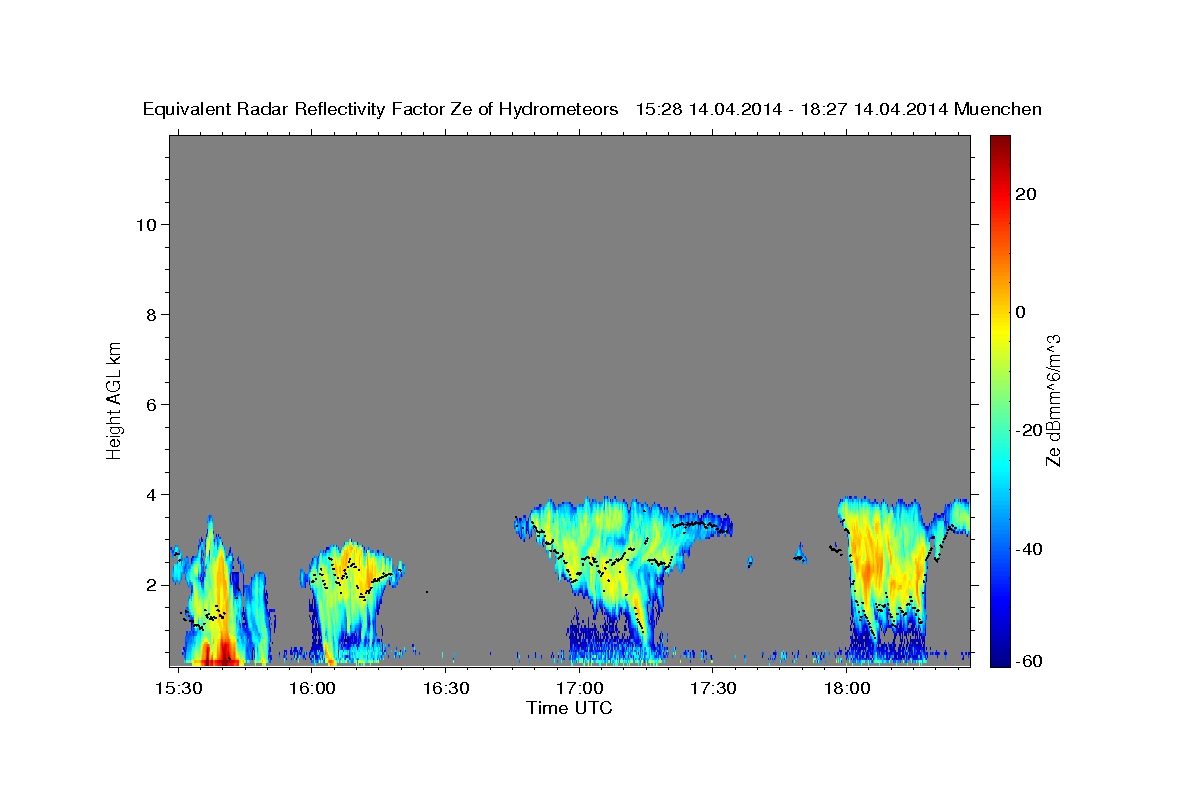
Task: Click the height tick label 10
Action: 148,224
